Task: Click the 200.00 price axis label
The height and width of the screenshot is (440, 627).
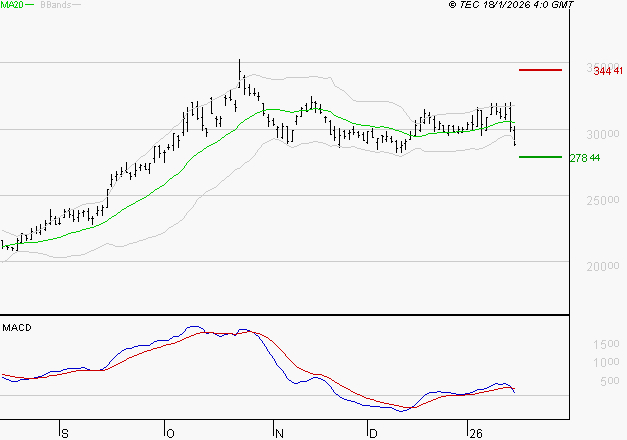Action: point(603,266)
